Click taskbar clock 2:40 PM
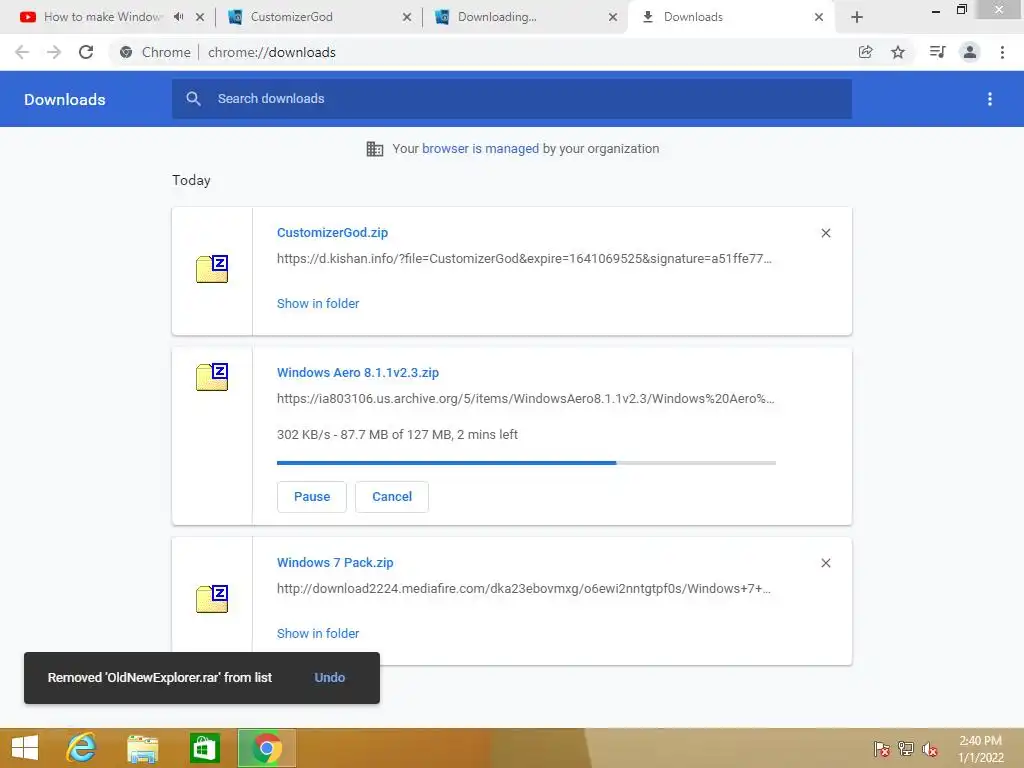 click(x=980, y=741)
